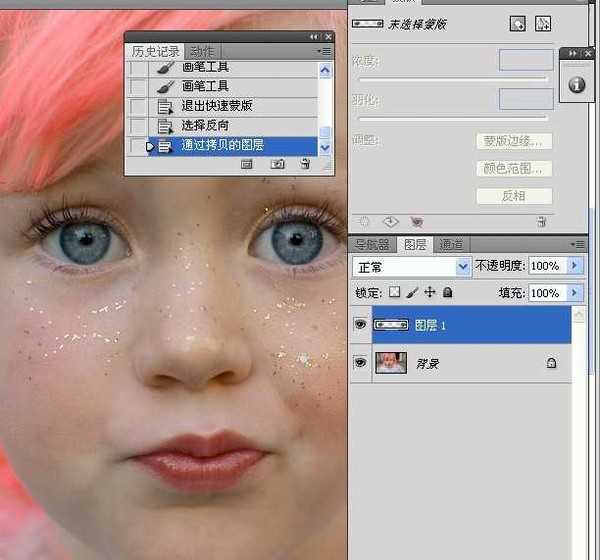Click the lock position move icon
600x560 pixels.
coord(430,293)
